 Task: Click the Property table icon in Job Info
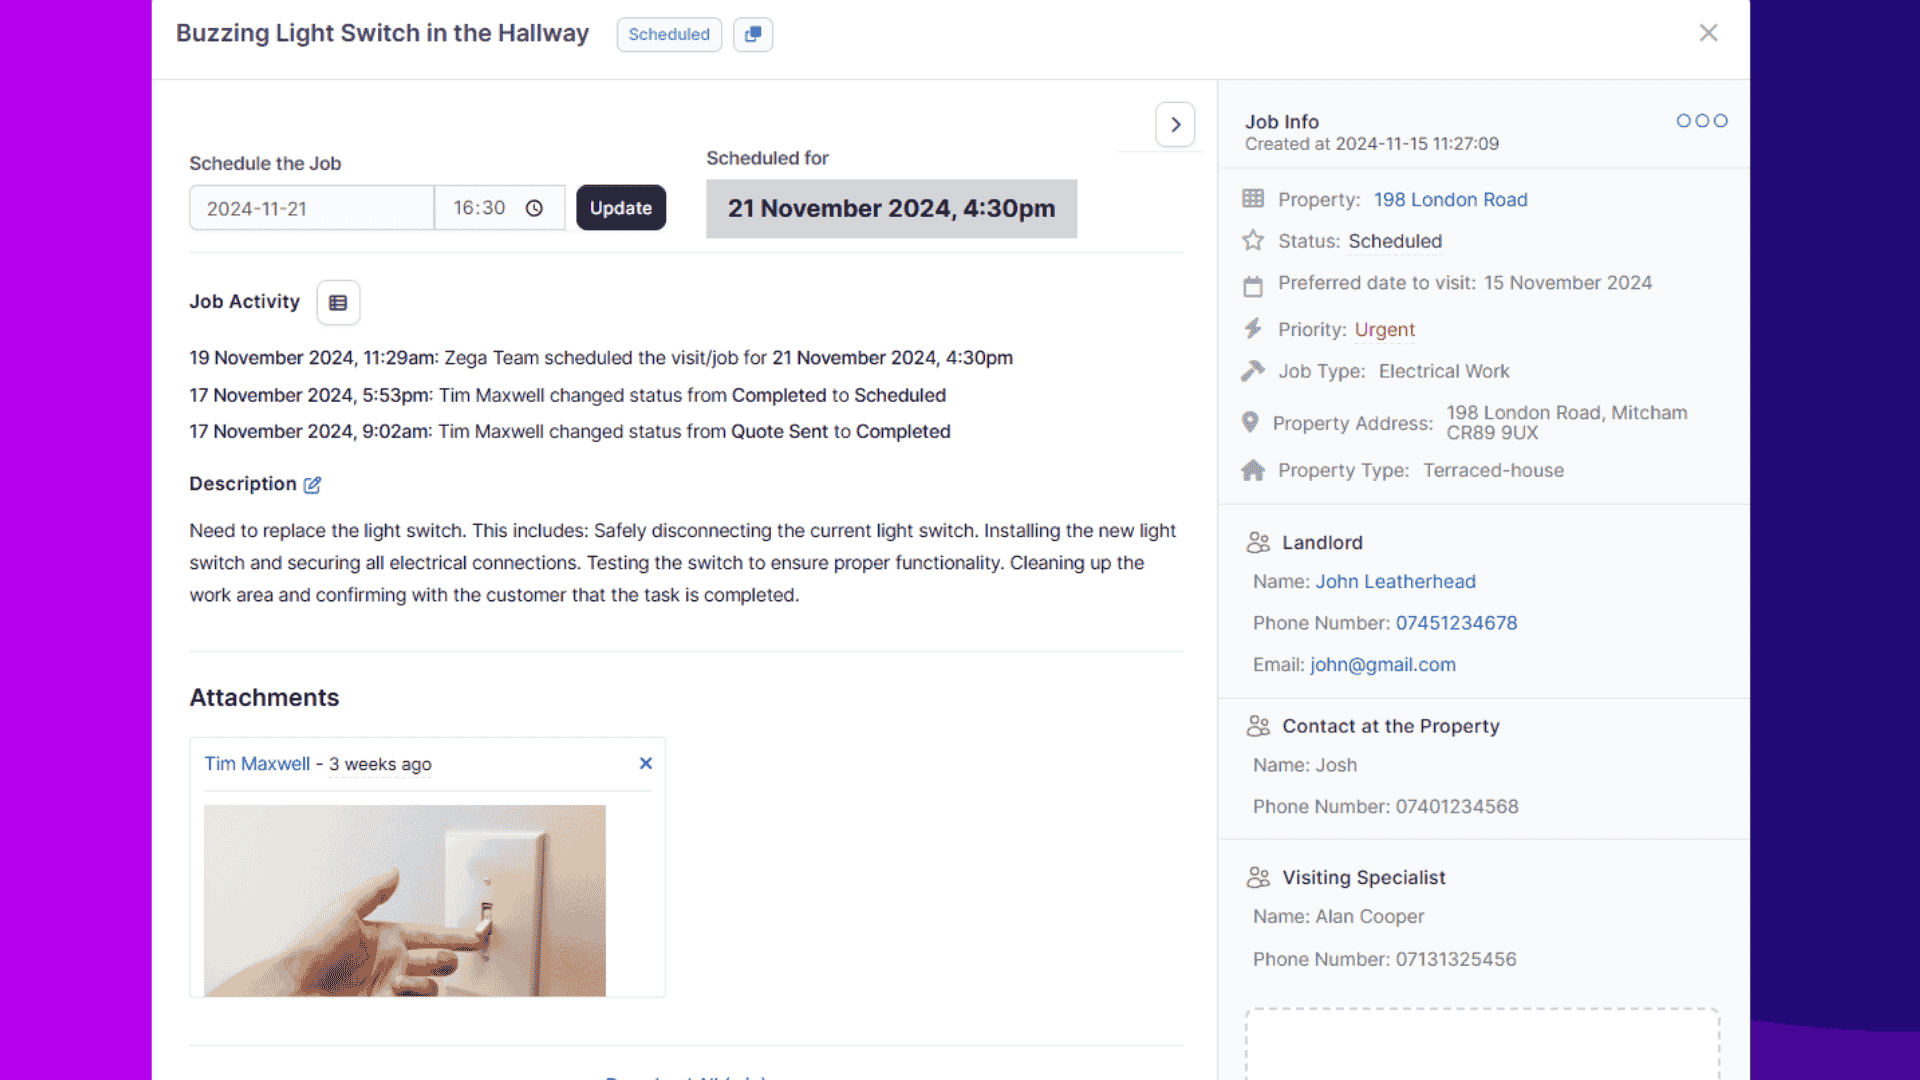(x=1253, y=198)
